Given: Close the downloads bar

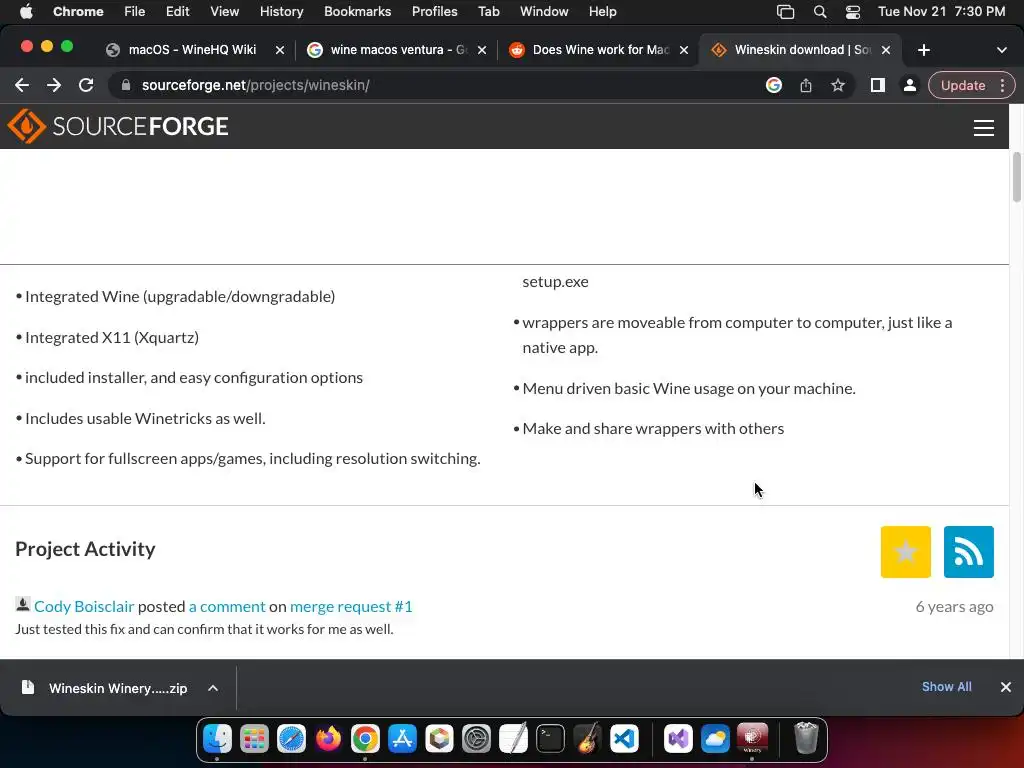Looking at the screenshot, I should pyautogui.click(x=1006, y=687).
